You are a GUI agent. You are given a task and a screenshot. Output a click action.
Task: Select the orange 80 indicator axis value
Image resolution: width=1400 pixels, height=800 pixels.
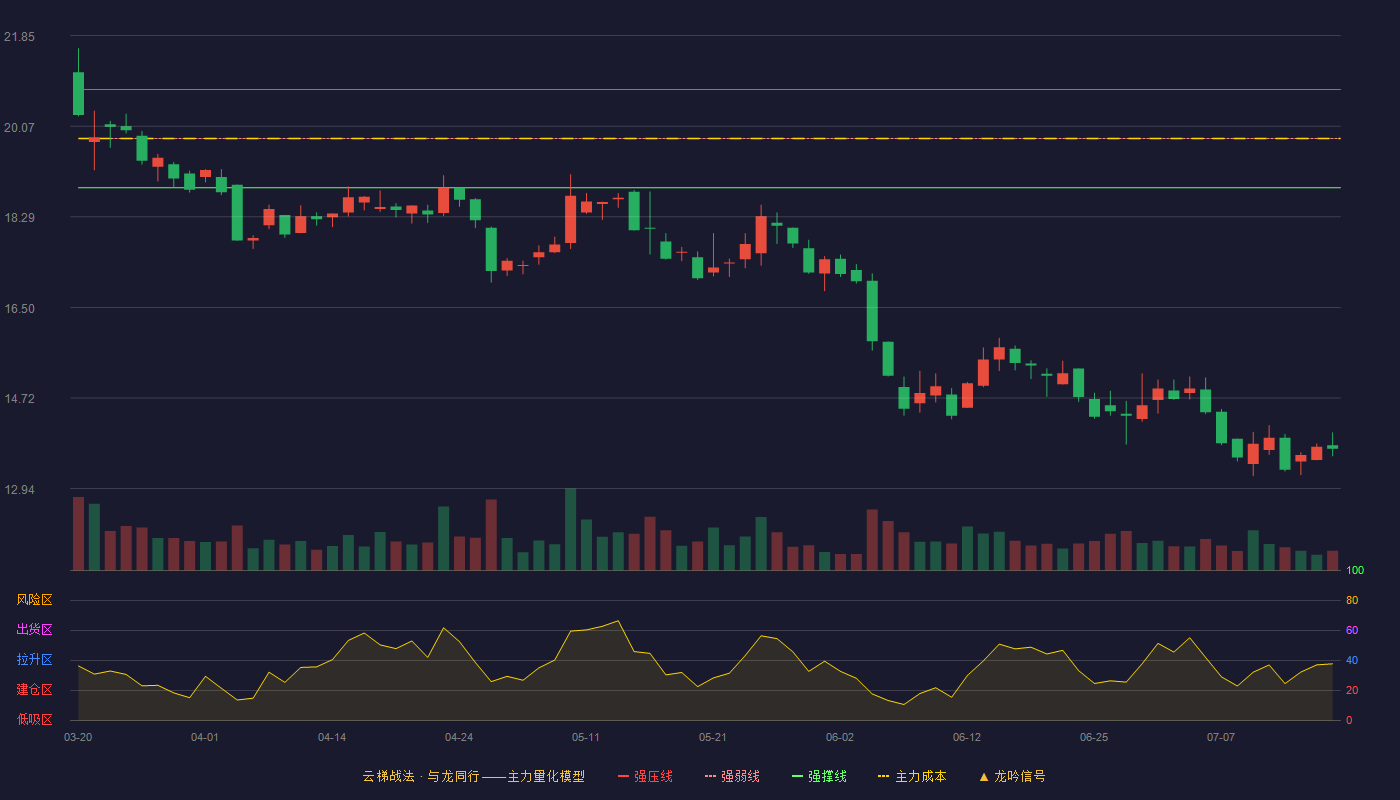coord(1352,600)
